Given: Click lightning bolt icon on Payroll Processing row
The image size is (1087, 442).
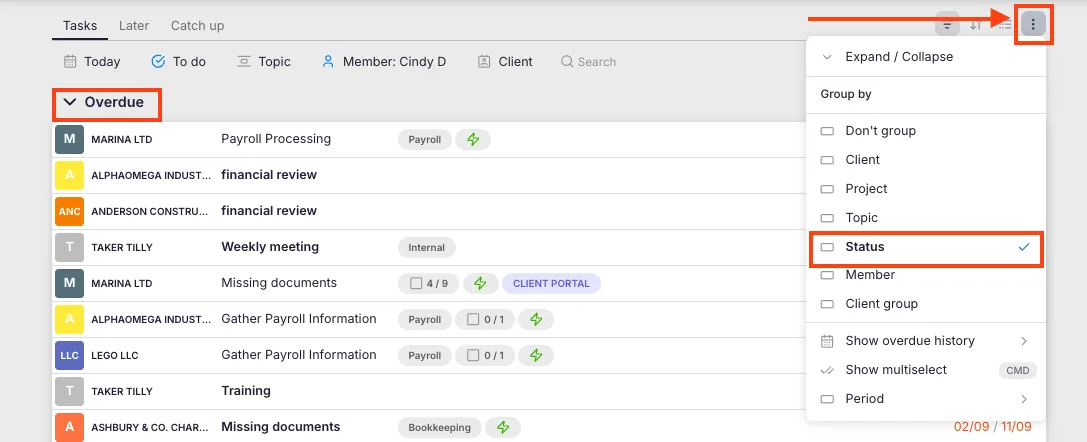Looking at the screenshot, I should 473,139.
